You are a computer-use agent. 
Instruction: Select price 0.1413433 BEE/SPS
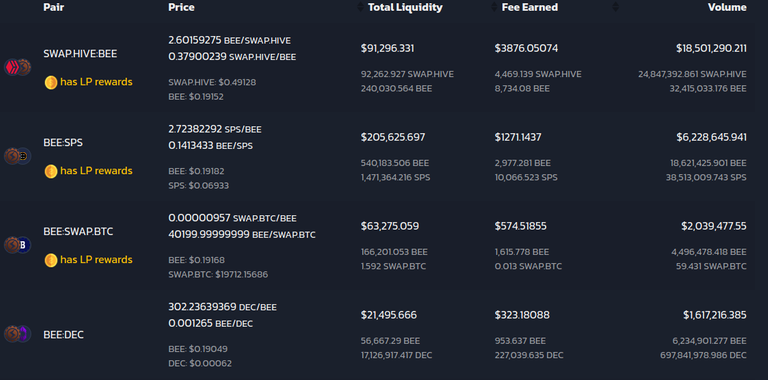pyautogui.click(x=211, y=146)
